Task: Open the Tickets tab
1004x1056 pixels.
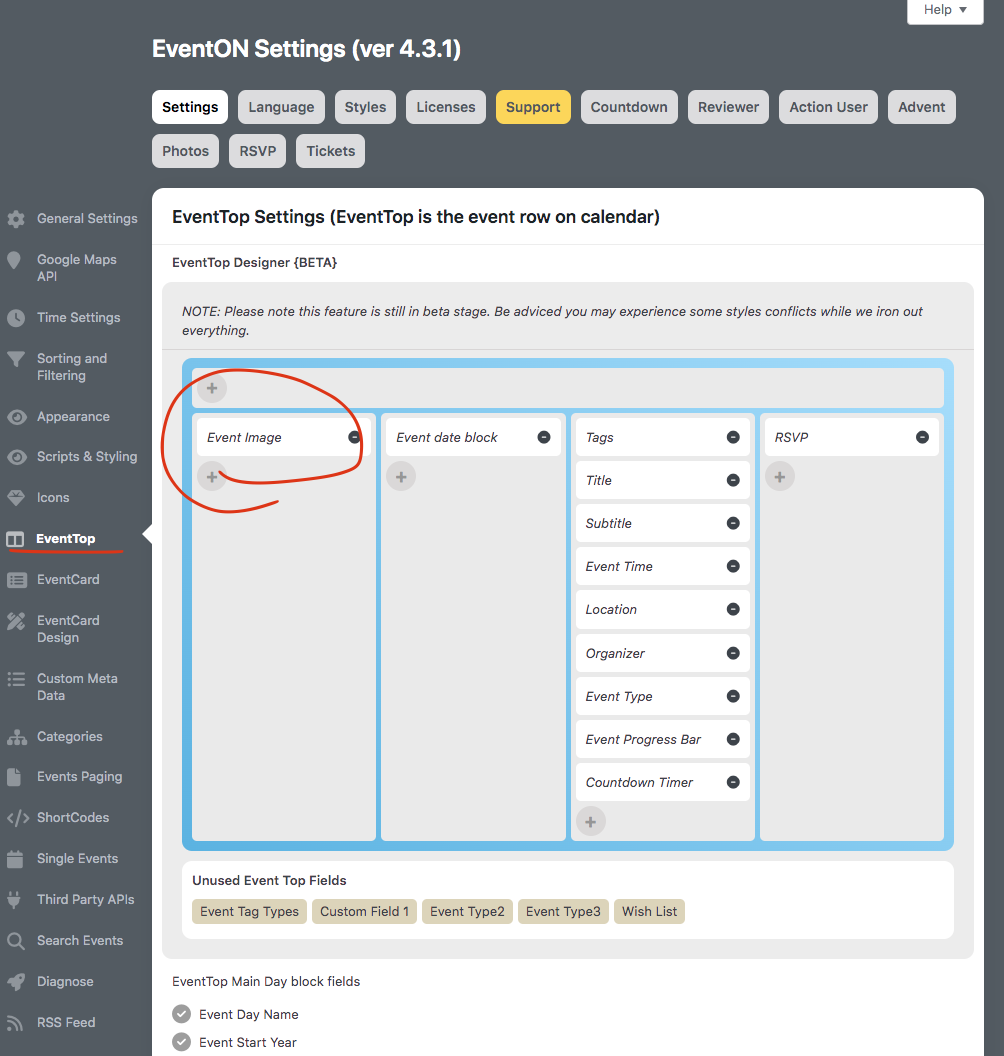Action: click(330, 150)
